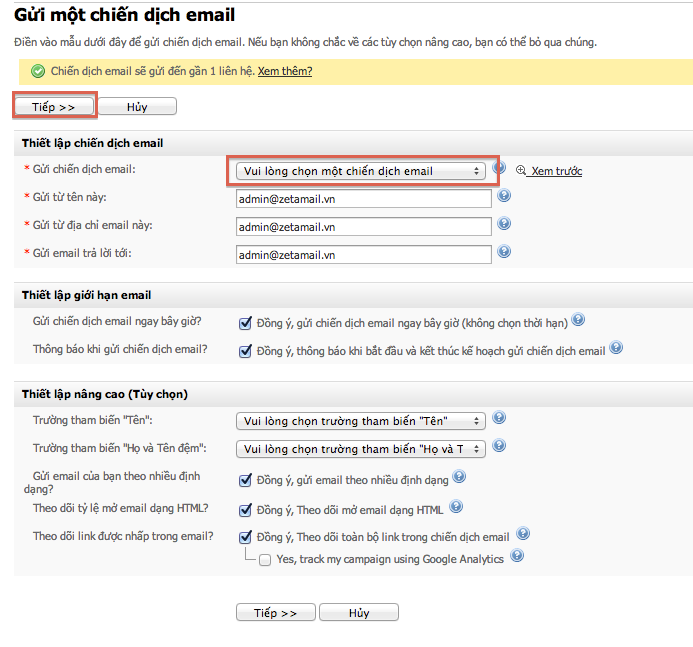
Task: Expand "Họ và Tên đệm" field dropdown
Action: [x=361, y=449]
